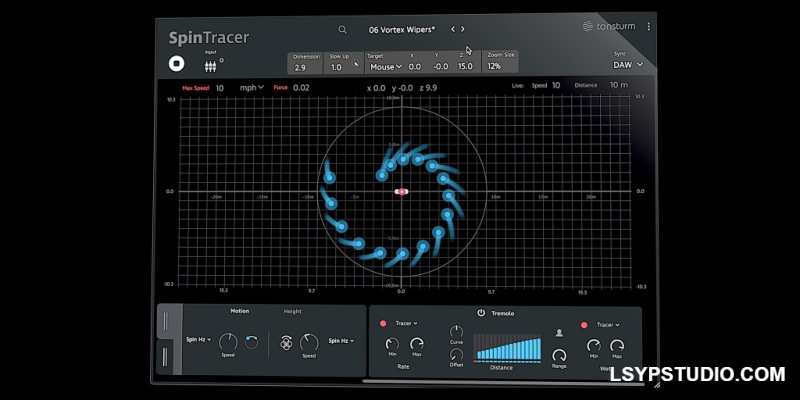Viewport: 800px width, 400px height.
Task: Open the Sync DAW dropdown
Action: (x=628, y=65)
